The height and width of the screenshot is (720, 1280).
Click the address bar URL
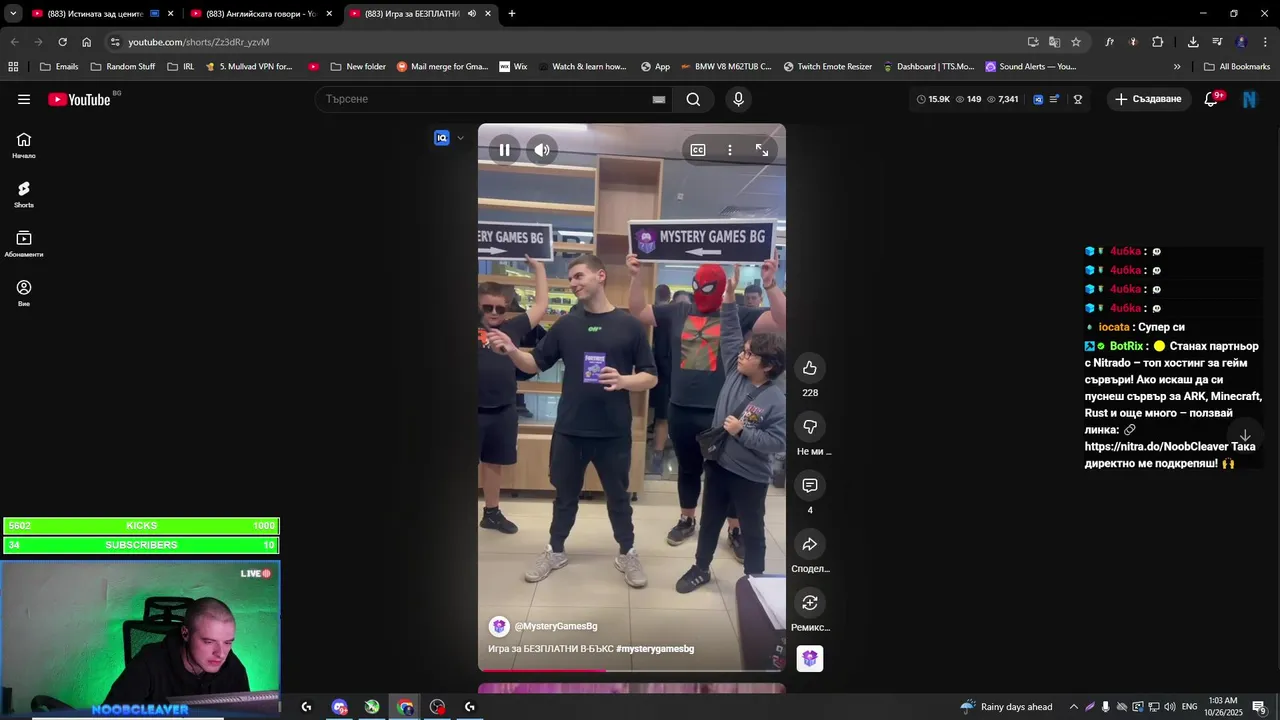tap(199, 42)
